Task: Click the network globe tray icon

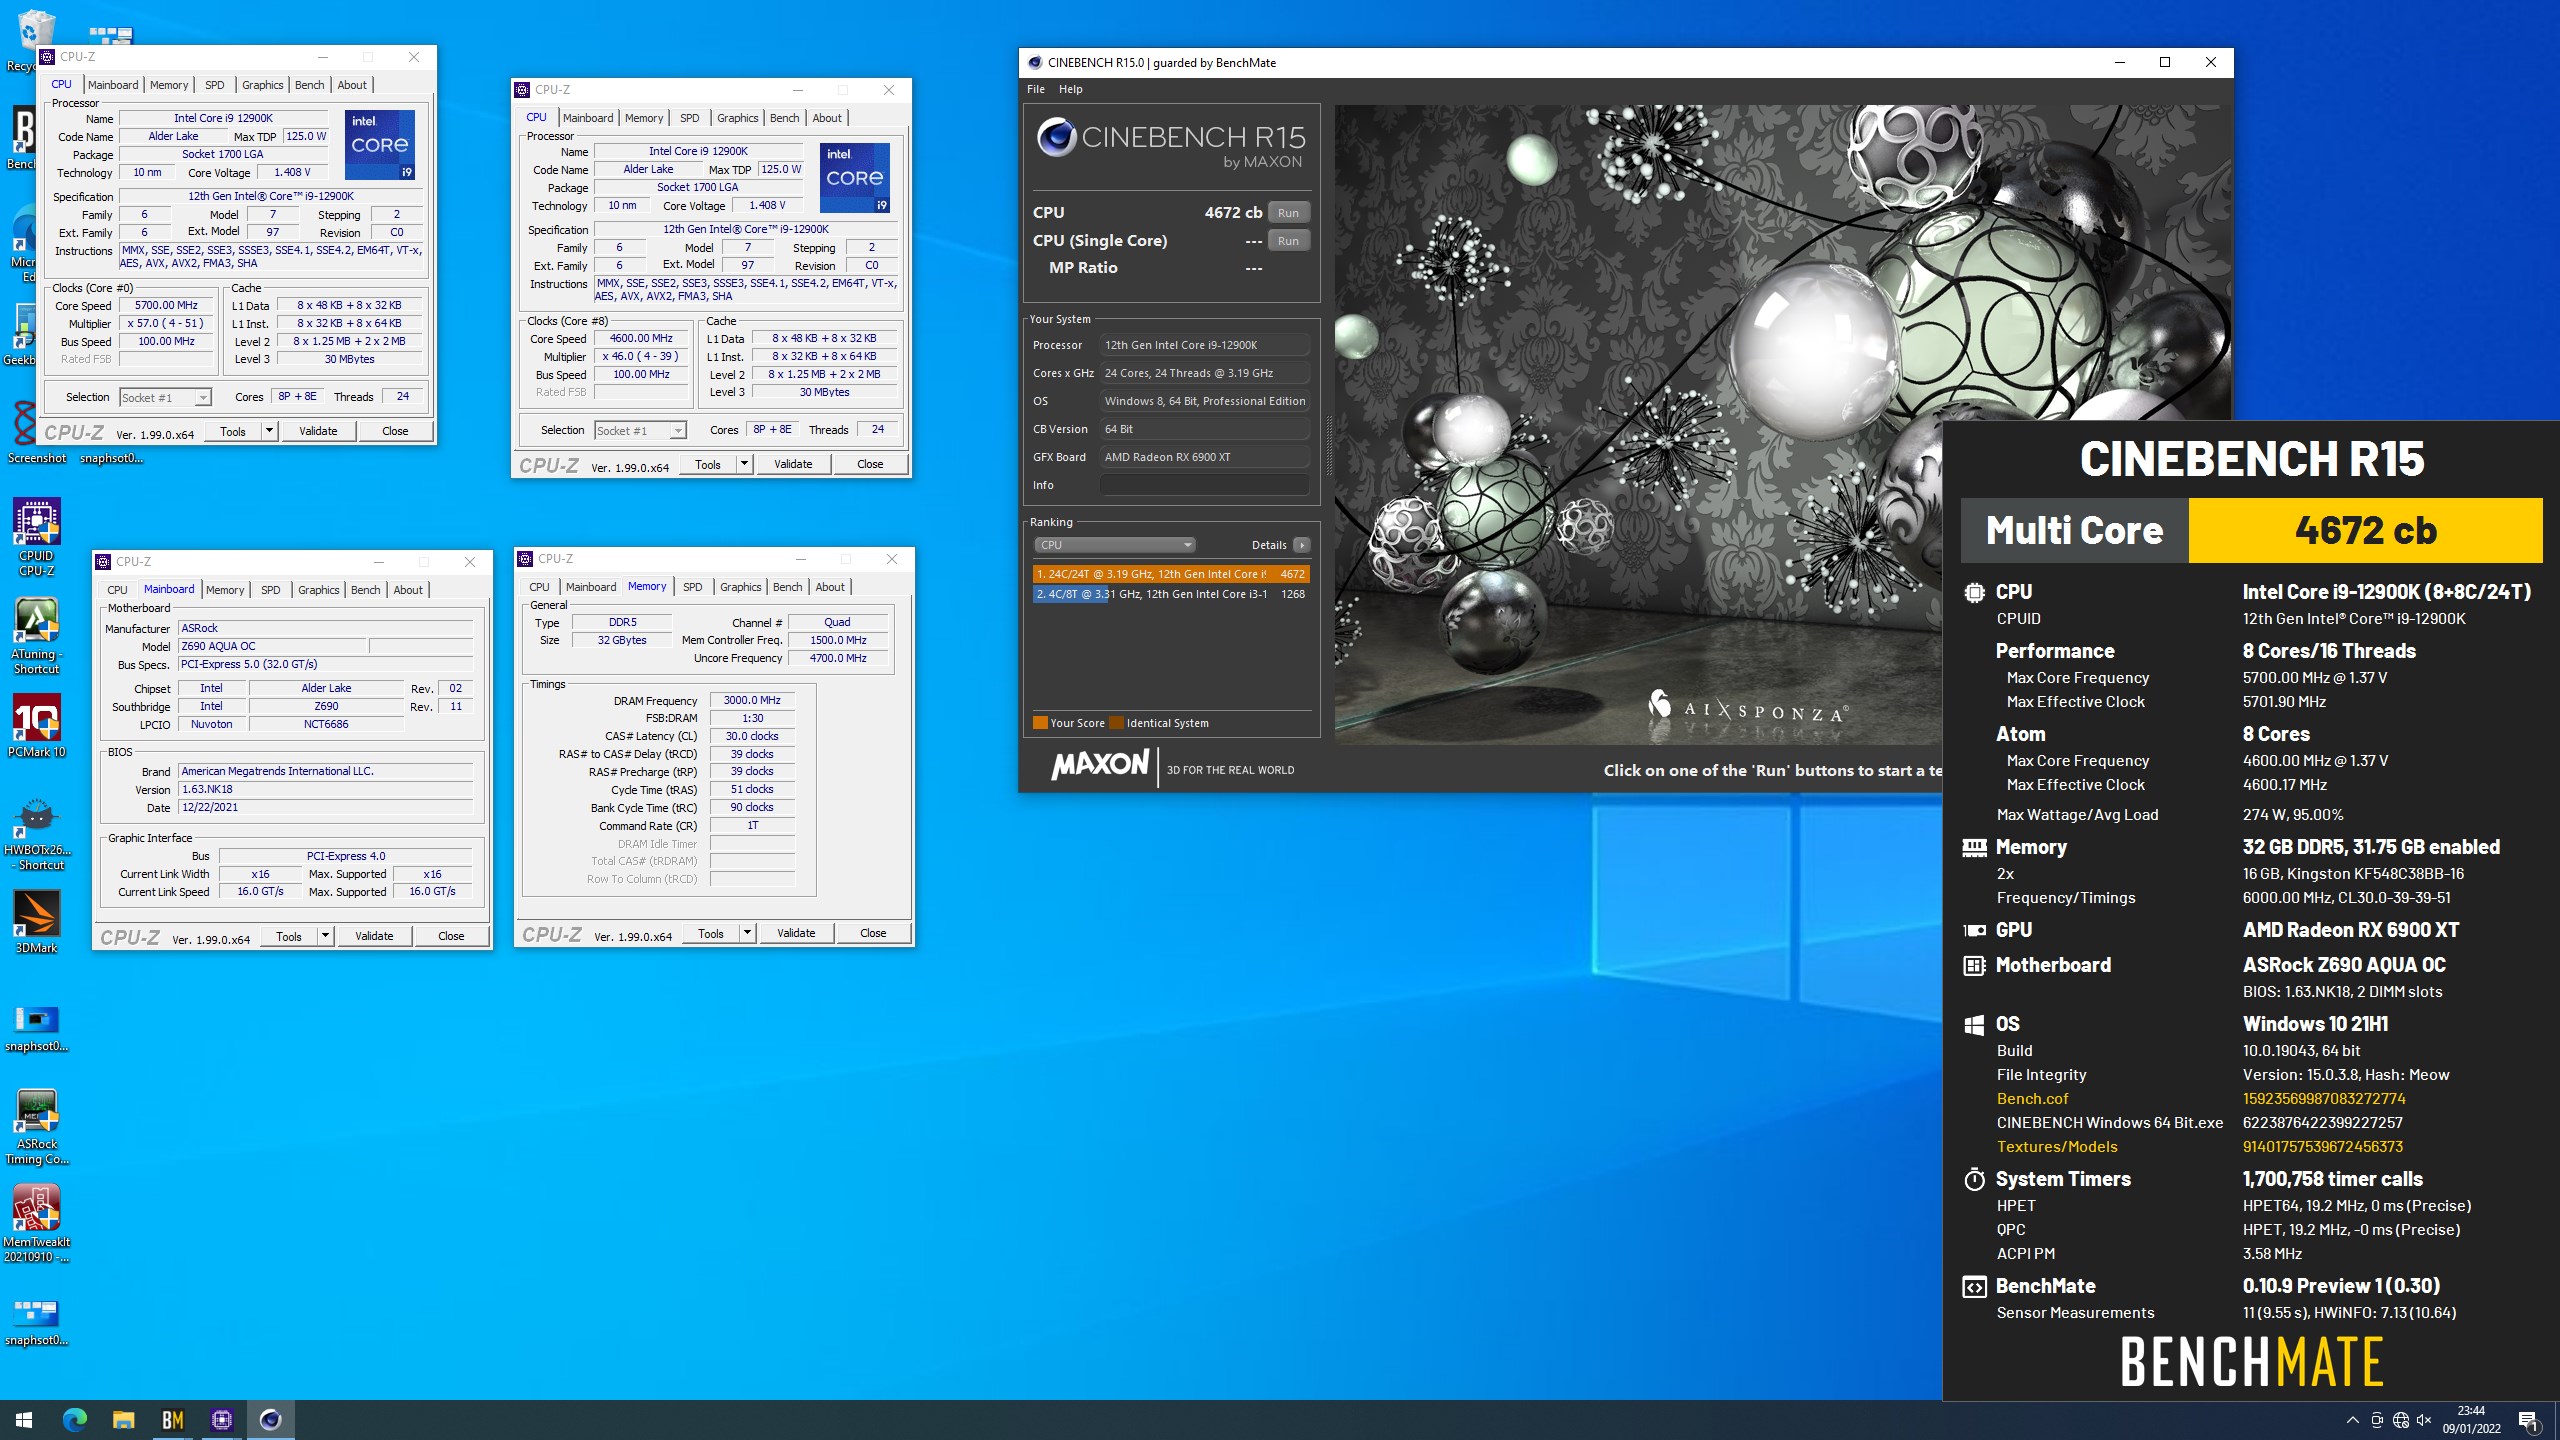Action: click(x=2400, y=1420)
